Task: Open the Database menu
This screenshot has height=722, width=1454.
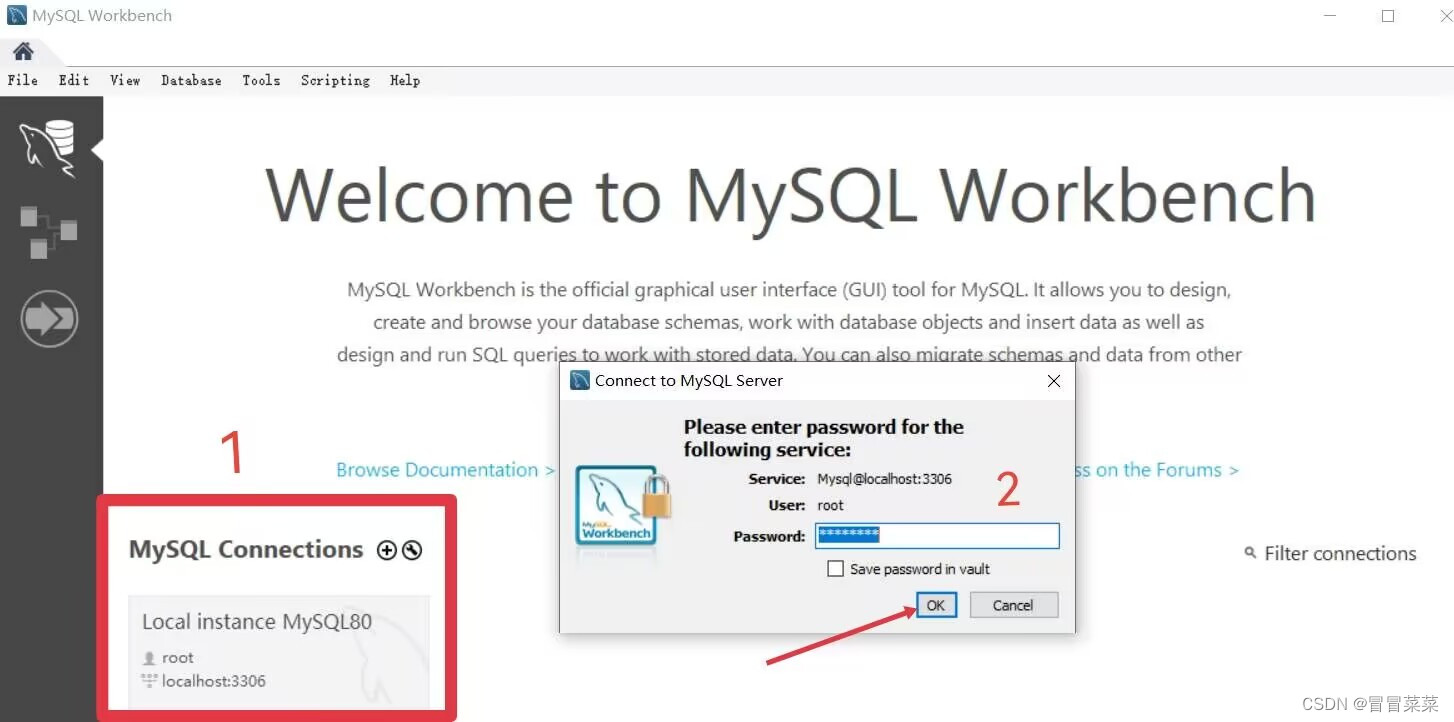Action: pos(191,80)
